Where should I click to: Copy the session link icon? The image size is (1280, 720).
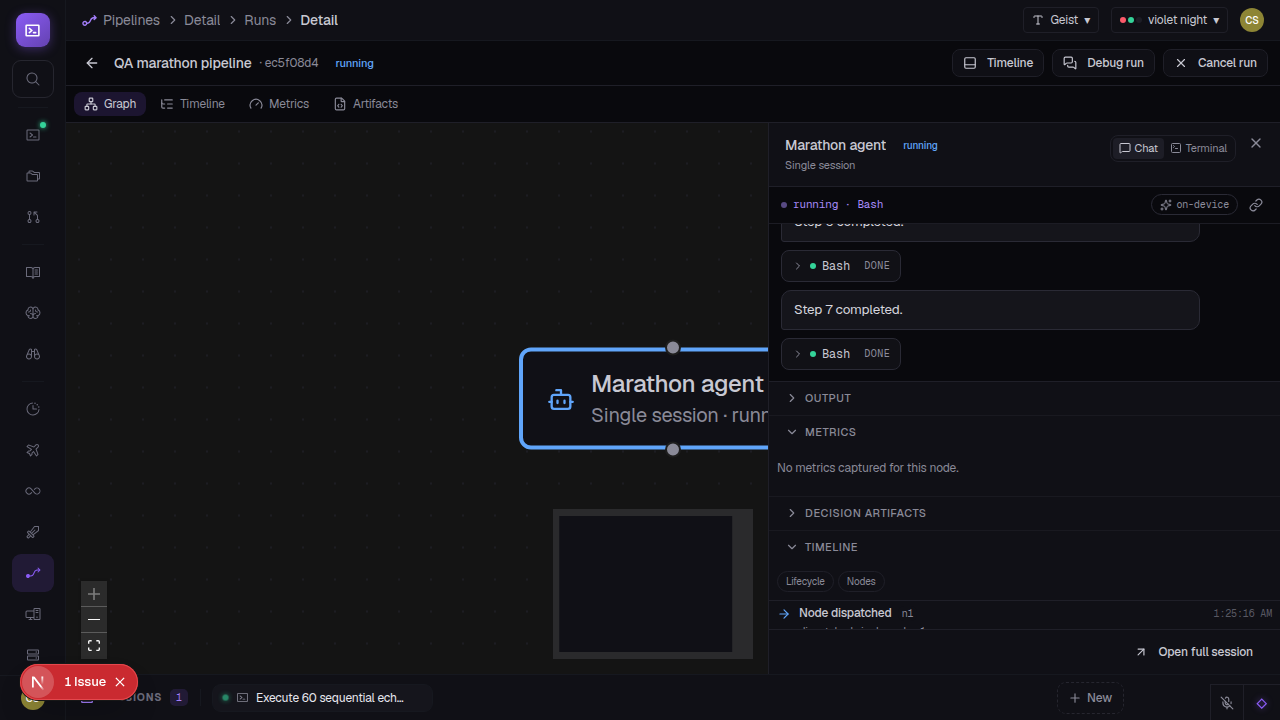tap(1256, 205)
